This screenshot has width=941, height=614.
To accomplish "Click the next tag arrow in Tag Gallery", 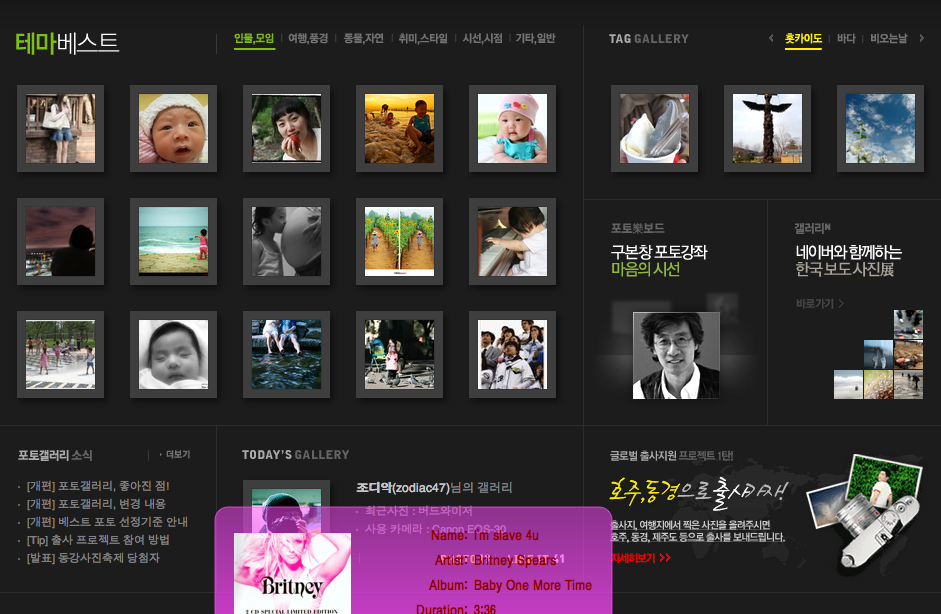I will [x=922, y=38].
